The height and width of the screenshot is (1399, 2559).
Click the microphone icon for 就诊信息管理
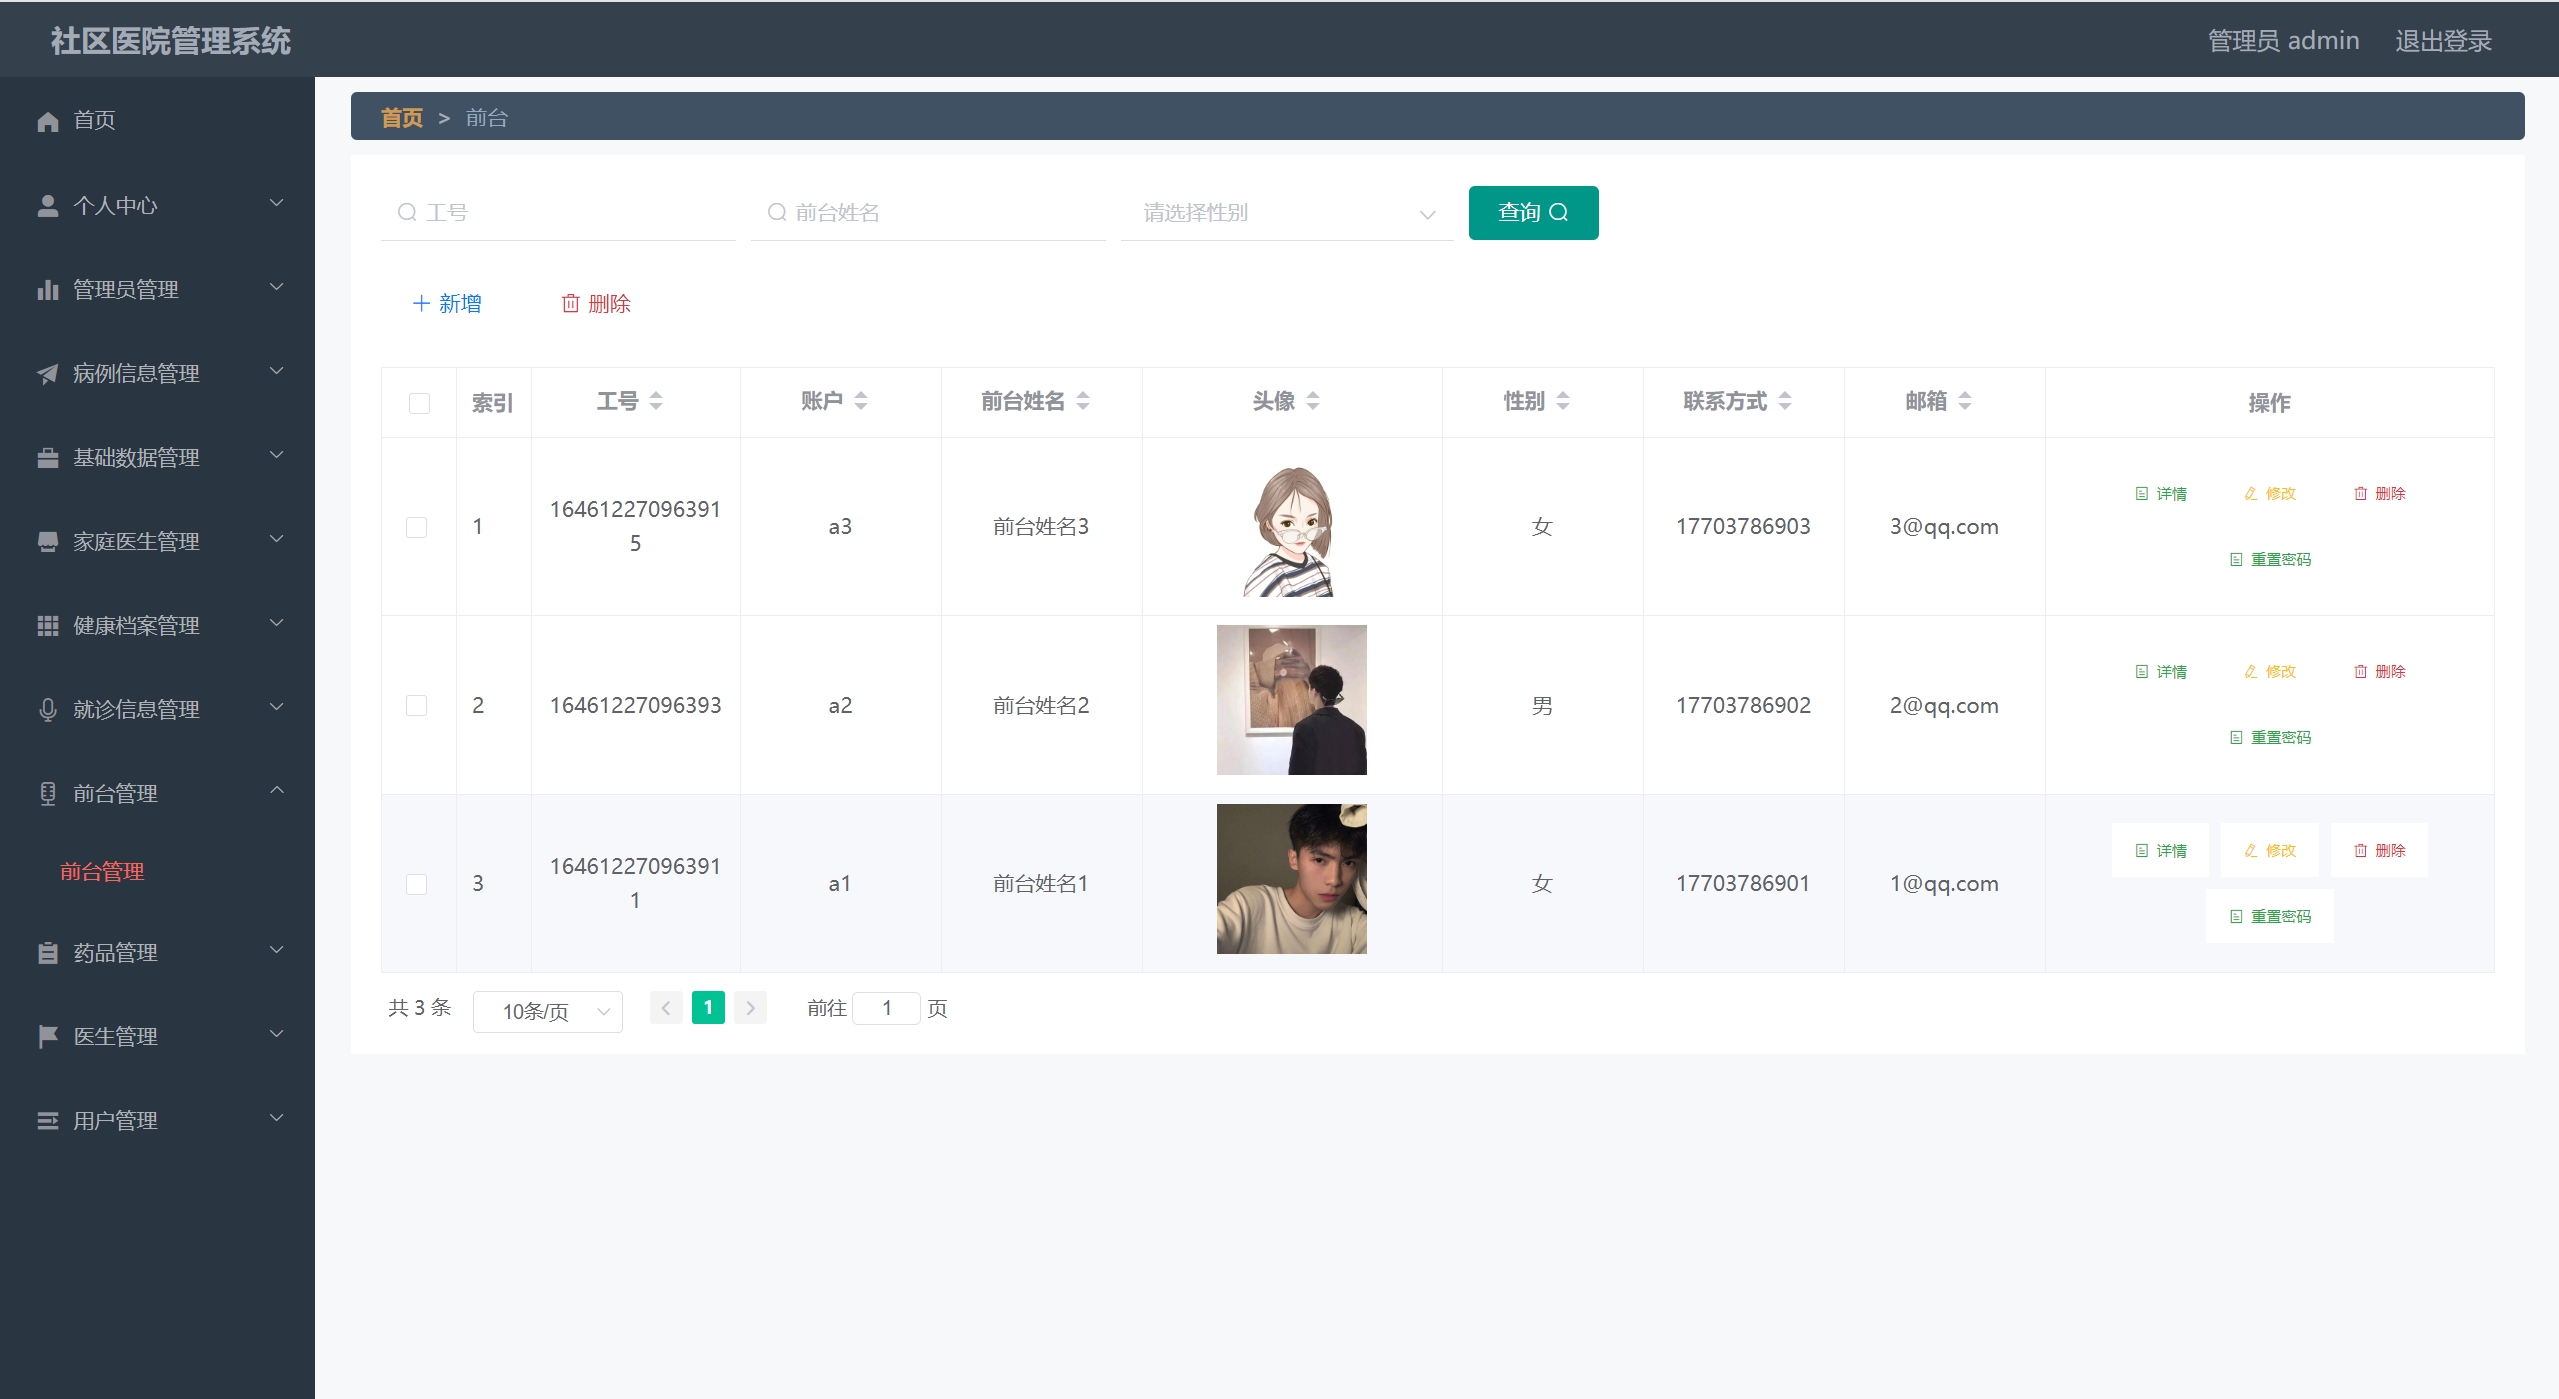coord(48,710)
